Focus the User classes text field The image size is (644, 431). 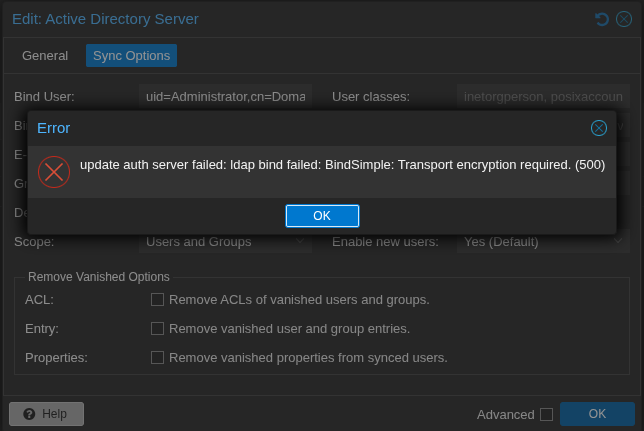click(x=544, y=97)
